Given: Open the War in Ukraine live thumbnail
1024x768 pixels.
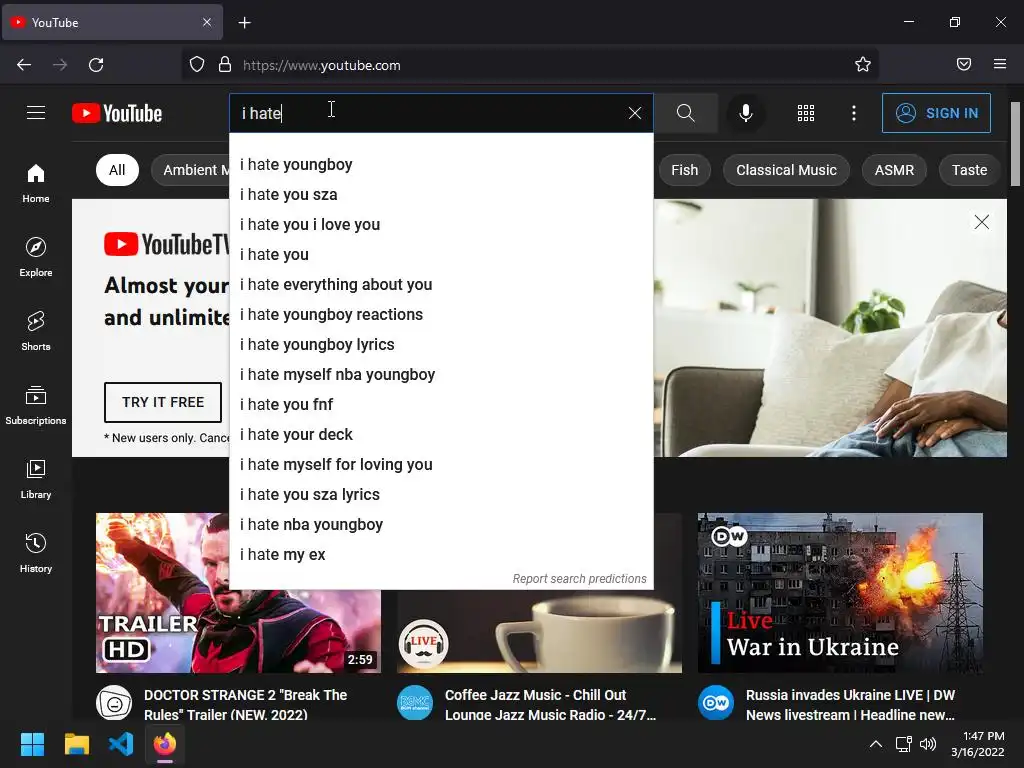Looking at the screenshot, I should [x=840, y=593].
